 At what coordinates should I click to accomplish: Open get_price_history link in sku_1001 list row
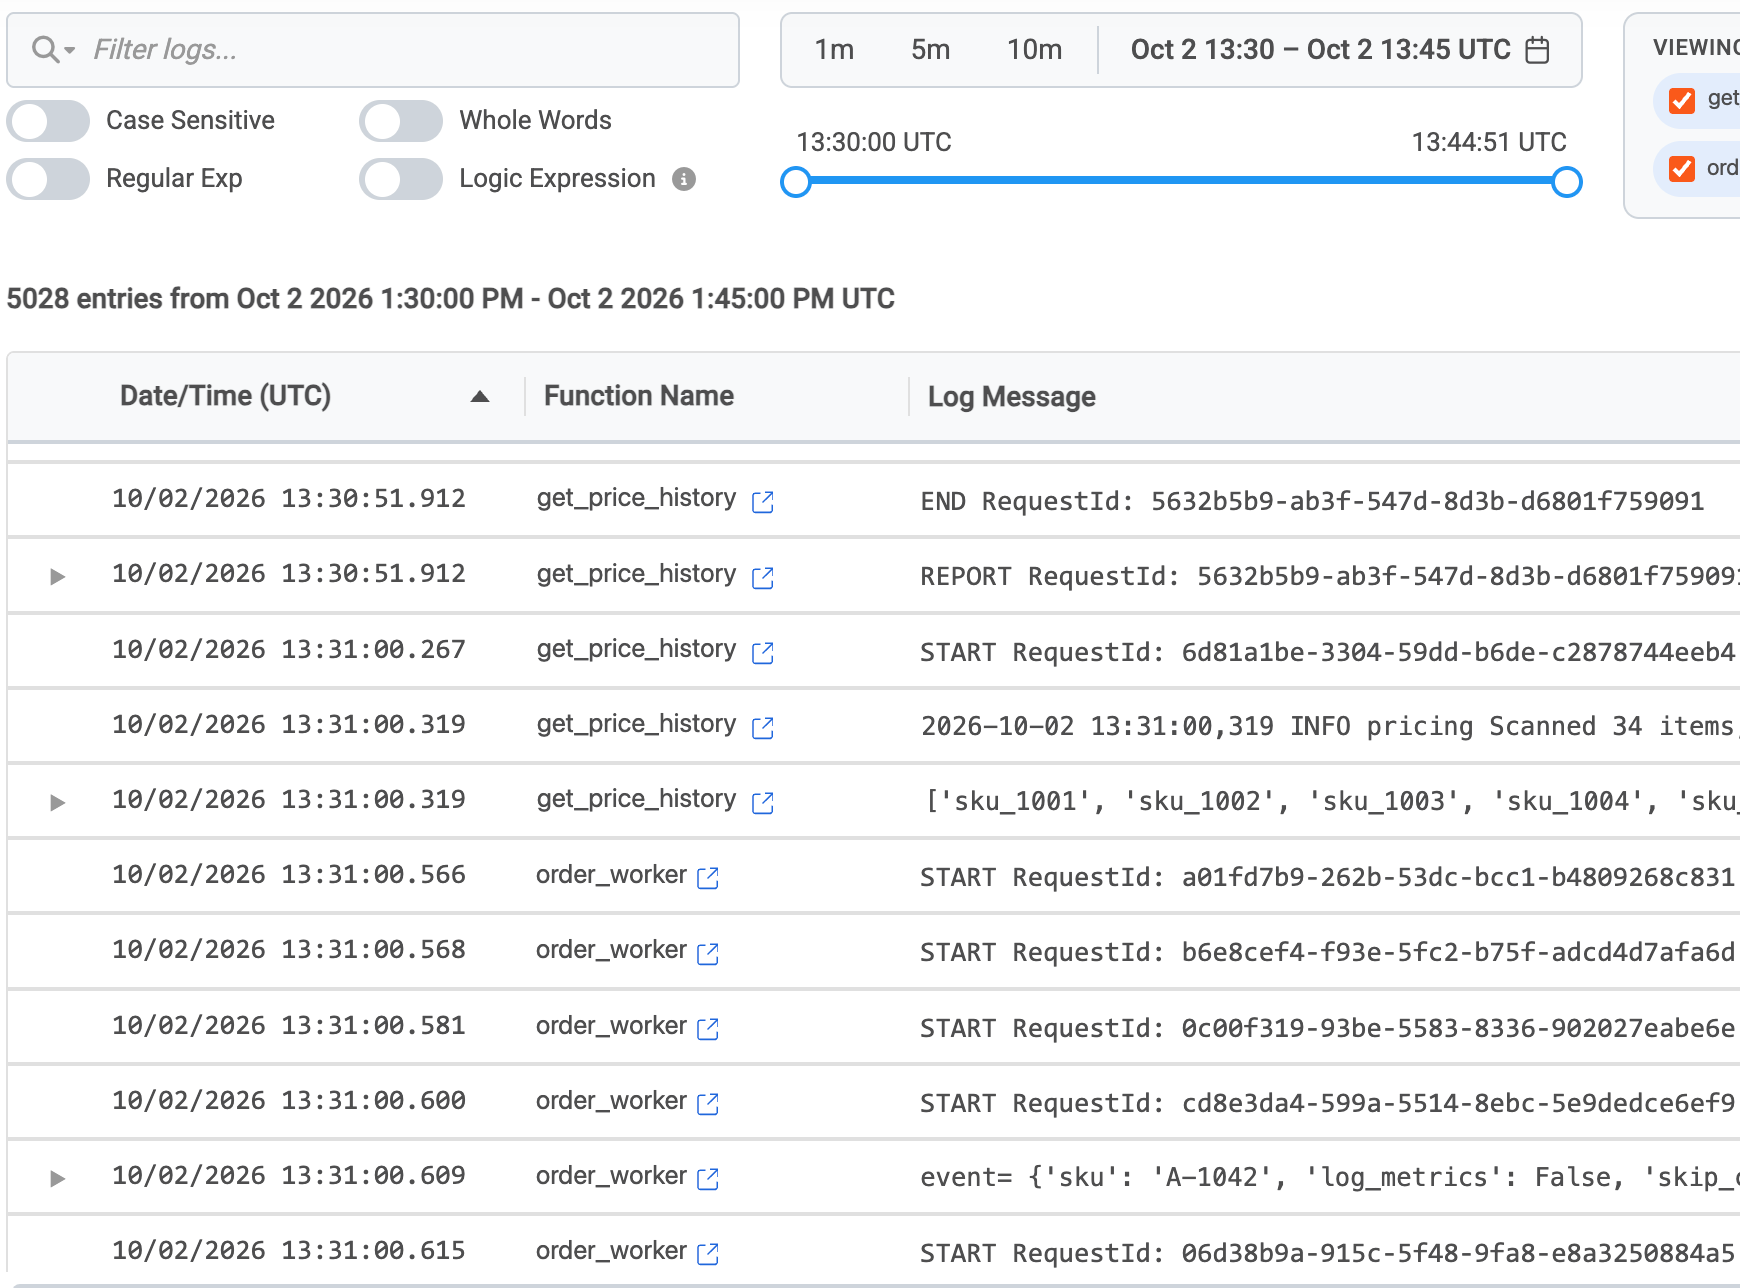point(762,802)
